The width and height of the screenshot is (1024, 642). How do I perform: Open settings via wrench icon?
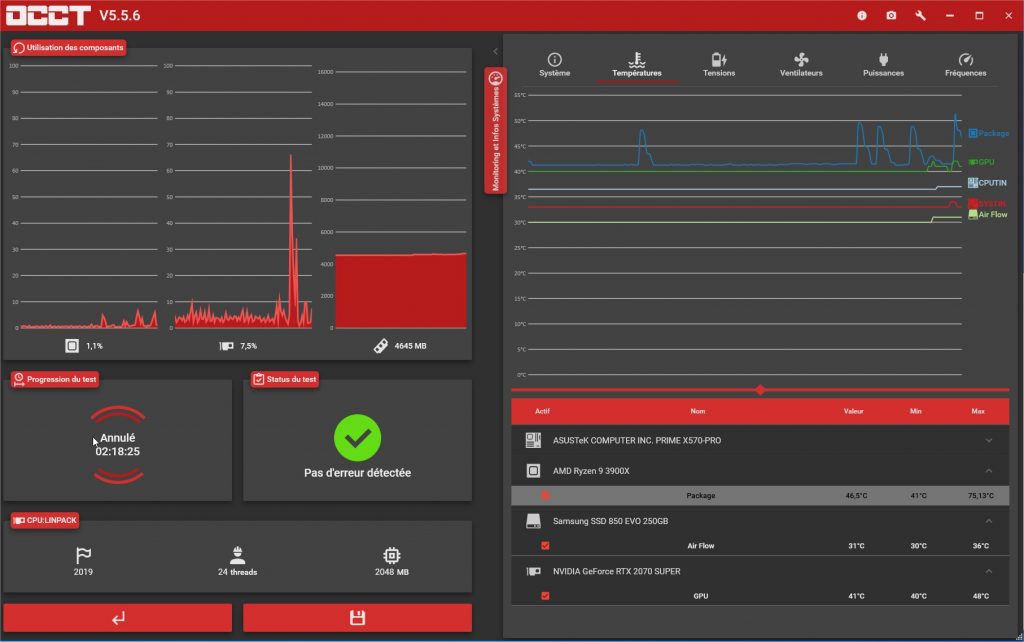click(x=920, y=15)
